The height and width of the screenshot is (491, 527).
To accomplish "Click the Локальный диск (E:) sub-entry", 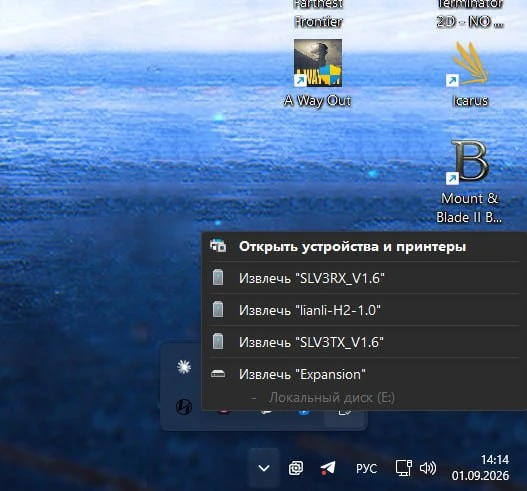I will pos(331,398).
